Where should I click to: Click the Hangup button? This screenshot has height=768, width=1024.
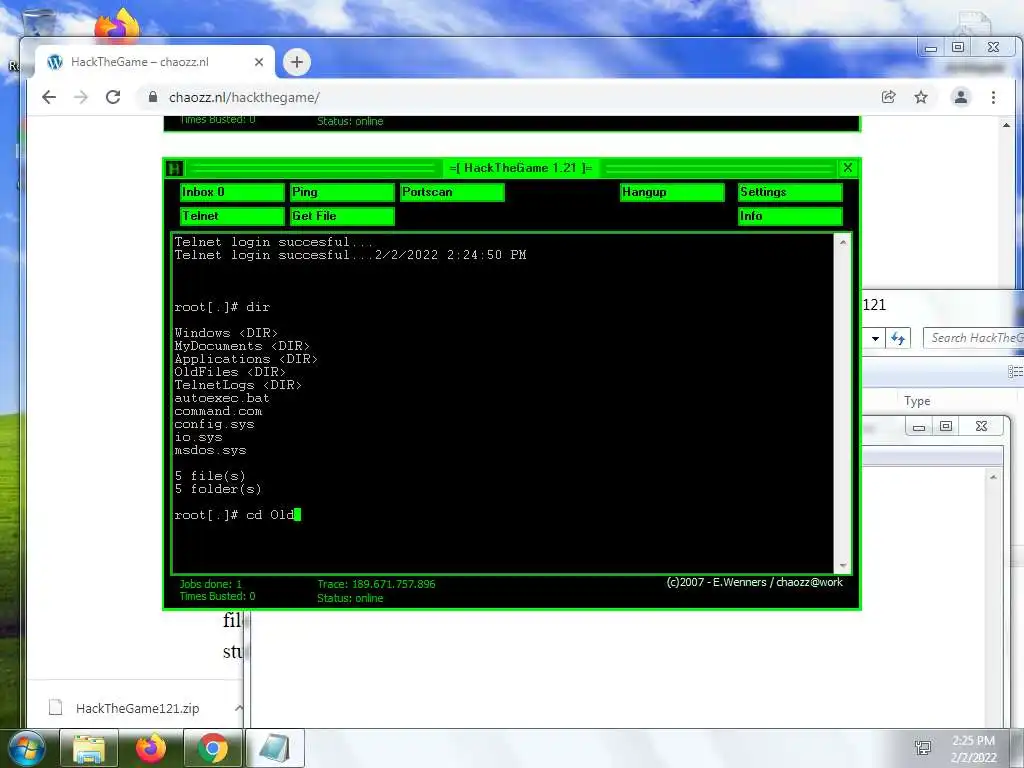tap(672, 192)
